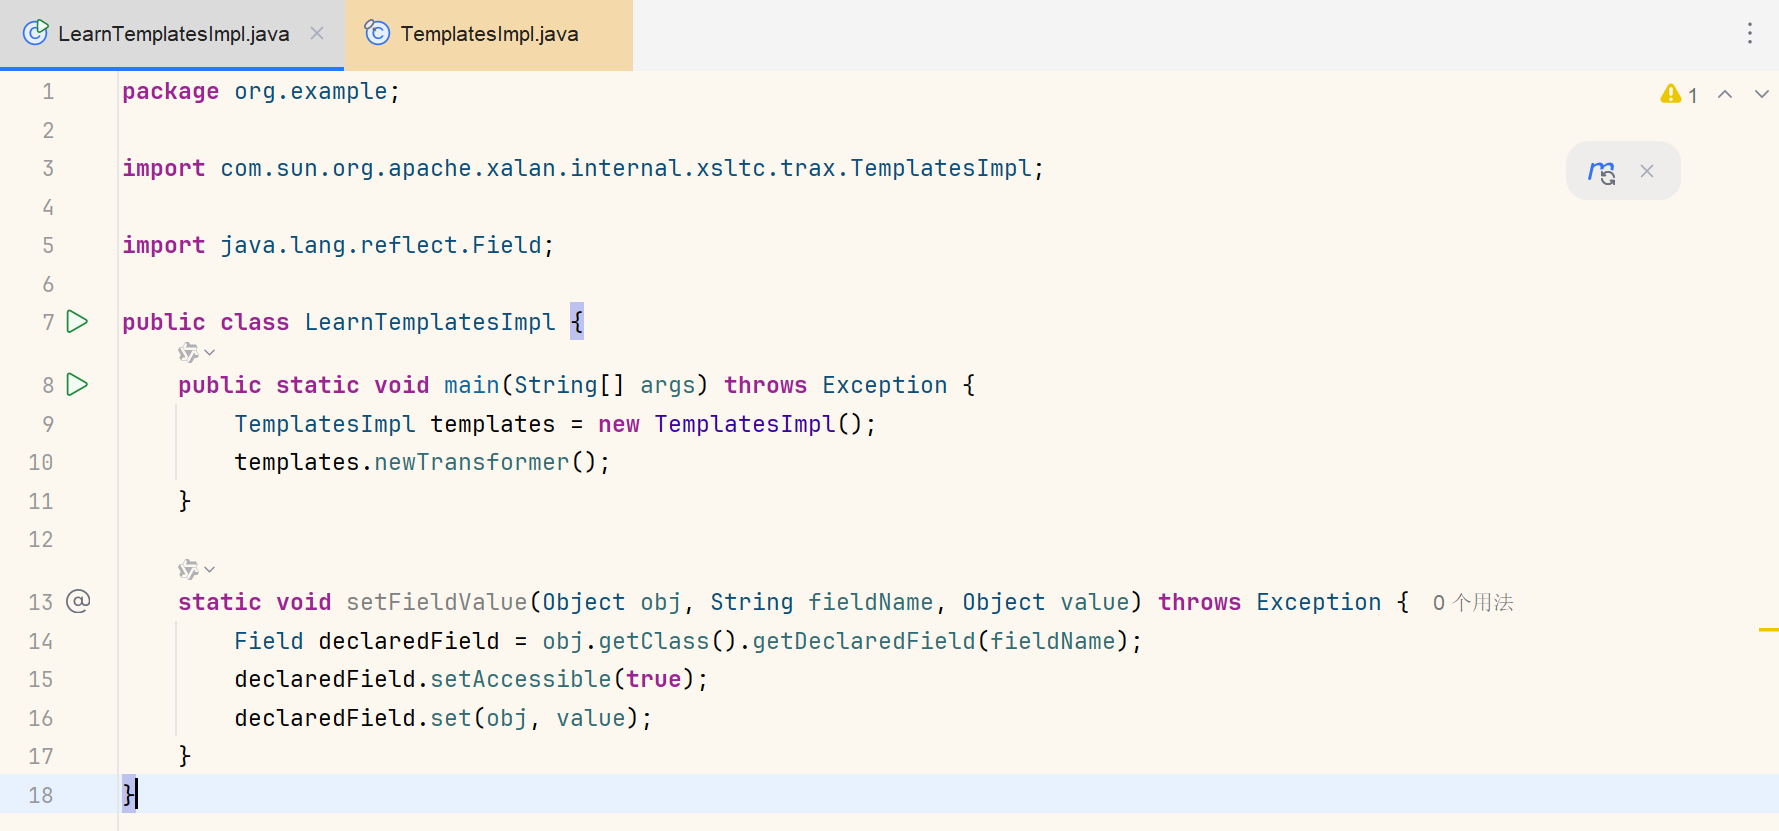Open the editor tabs three-dot menu
Screen dimensions: 1779x831
(1749, 34)
